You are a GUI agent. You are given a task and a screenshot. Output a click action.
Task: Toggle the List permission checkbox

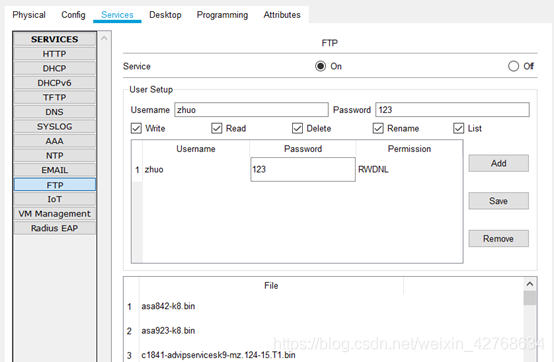coord(459,128)
